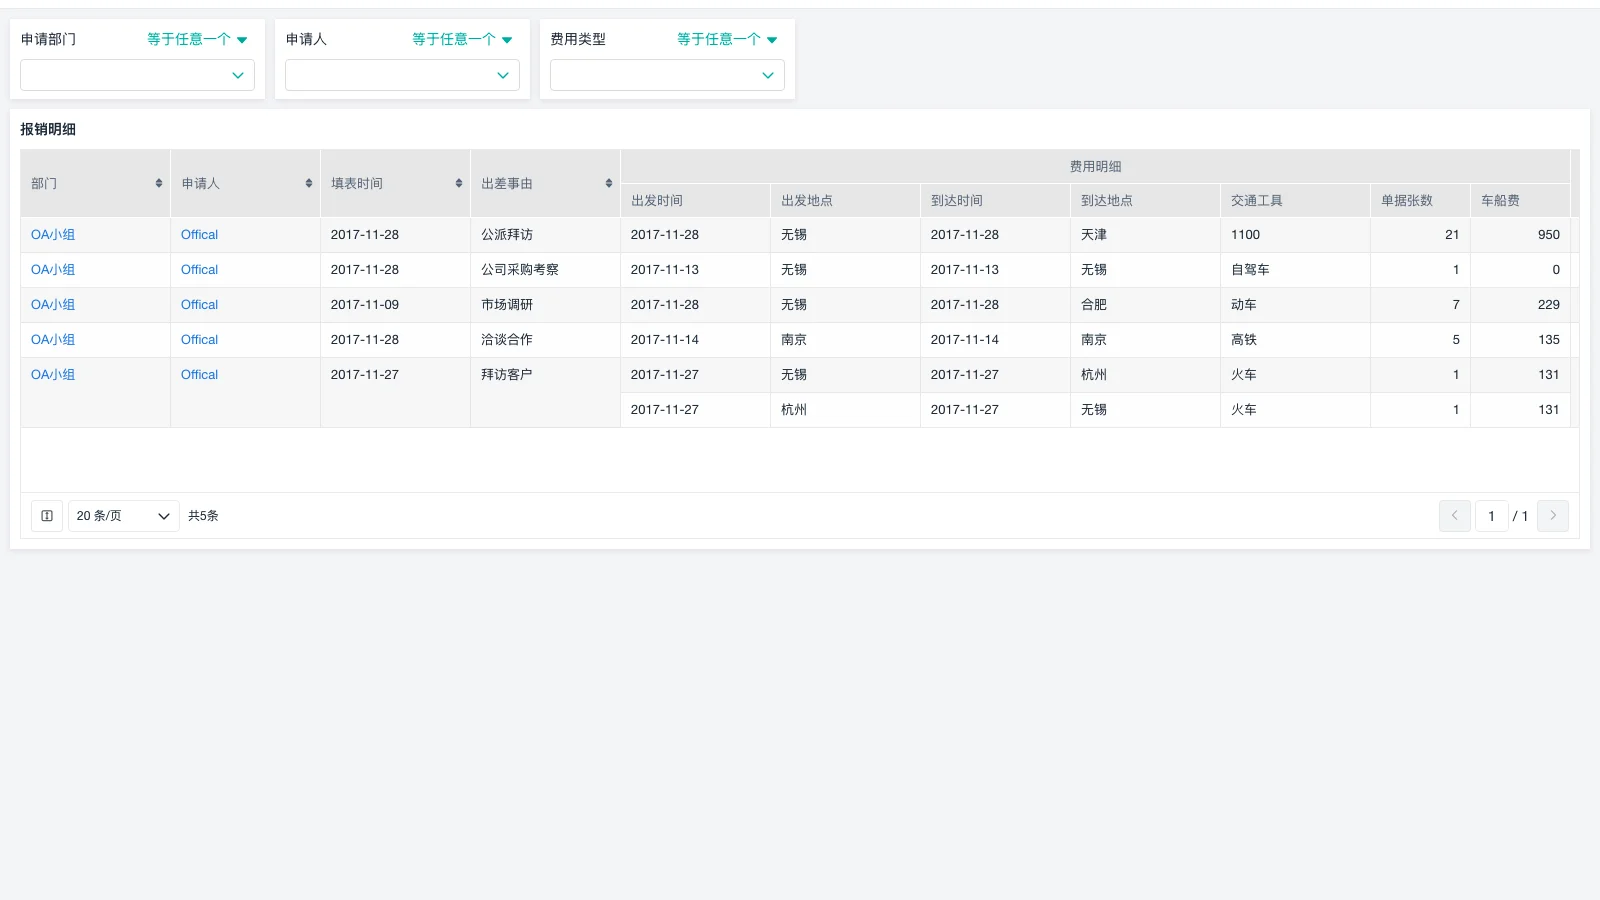Open the 20 条/页 page size dropdown
The image size is (1600, 900).
pyautogui.click(x=123, y=515)
